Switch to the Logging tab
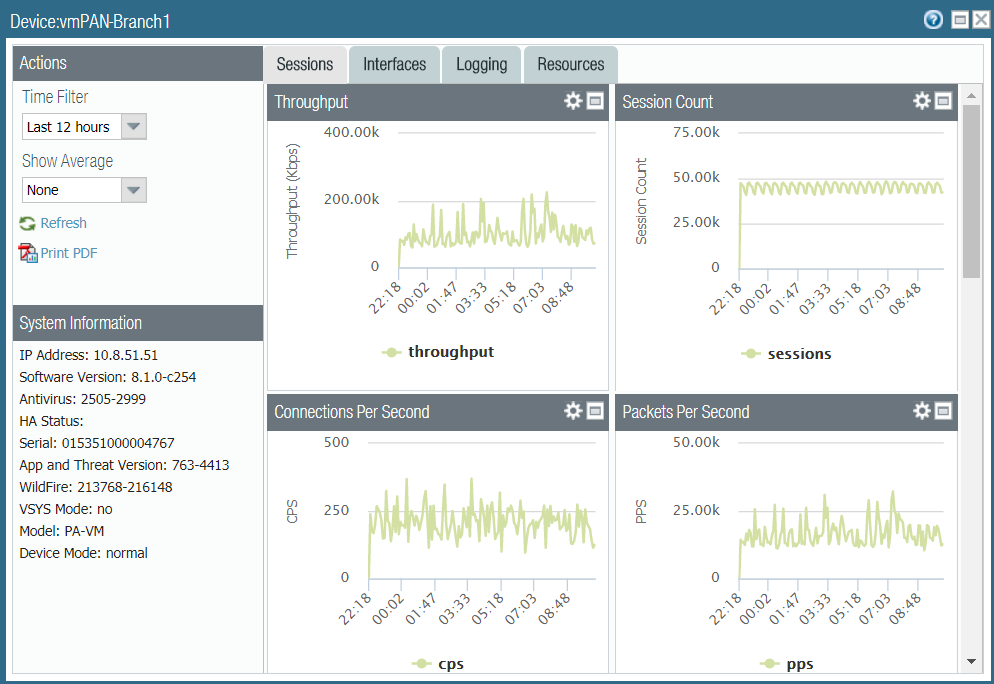Image resolution: width=994 pixels, height=684 pixels. [x=481, y=65]
